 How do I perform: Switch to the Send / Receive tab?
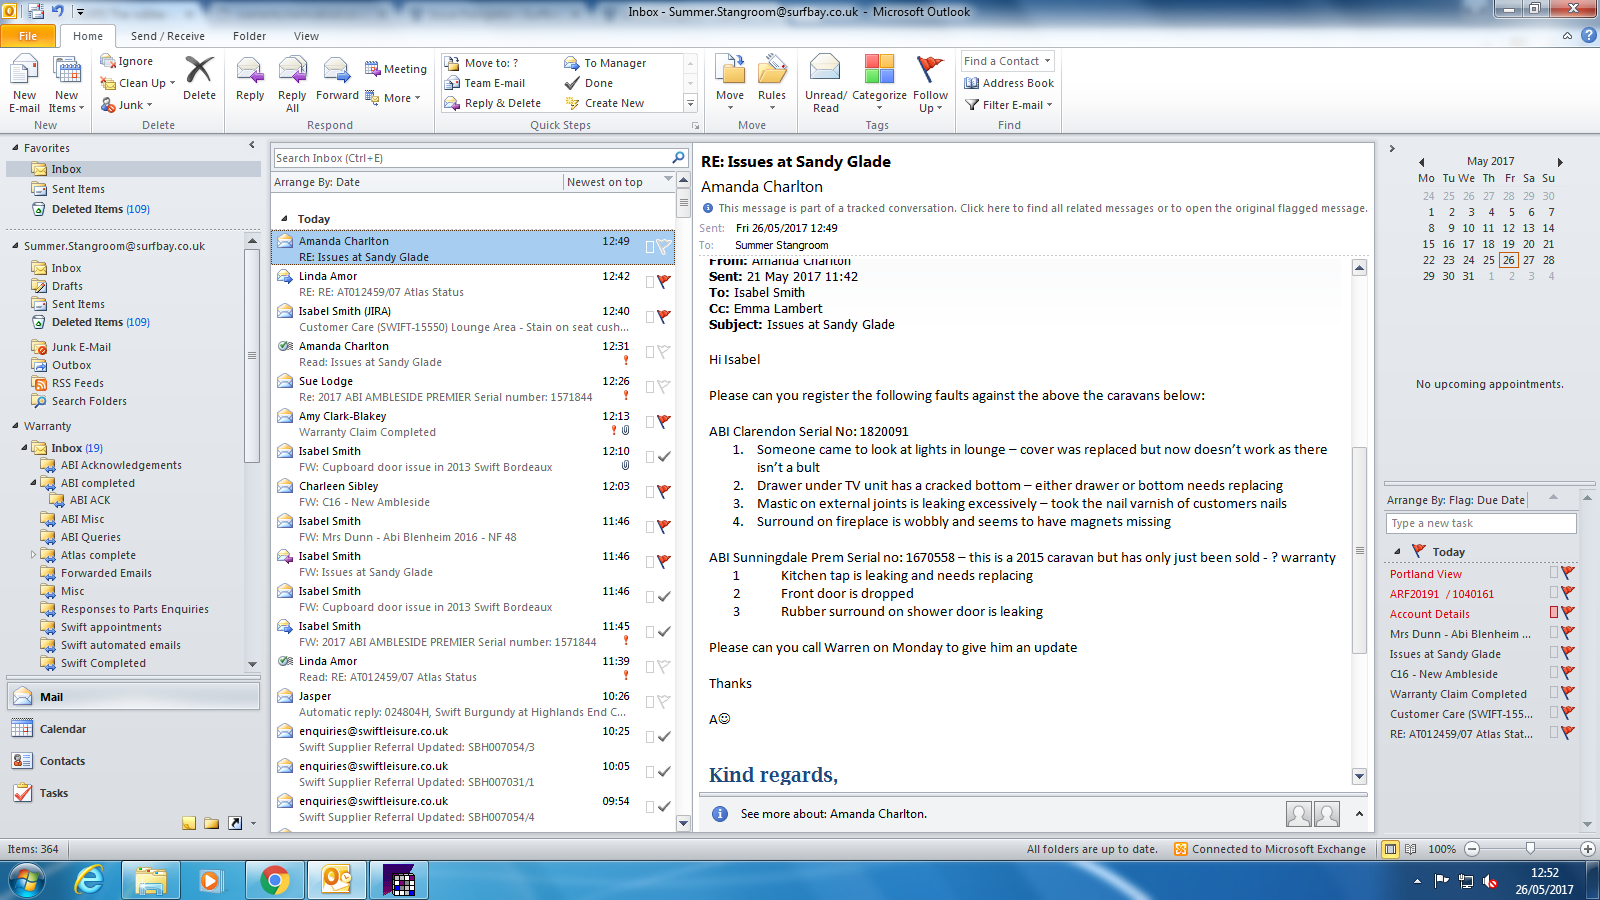pos(167,36)
